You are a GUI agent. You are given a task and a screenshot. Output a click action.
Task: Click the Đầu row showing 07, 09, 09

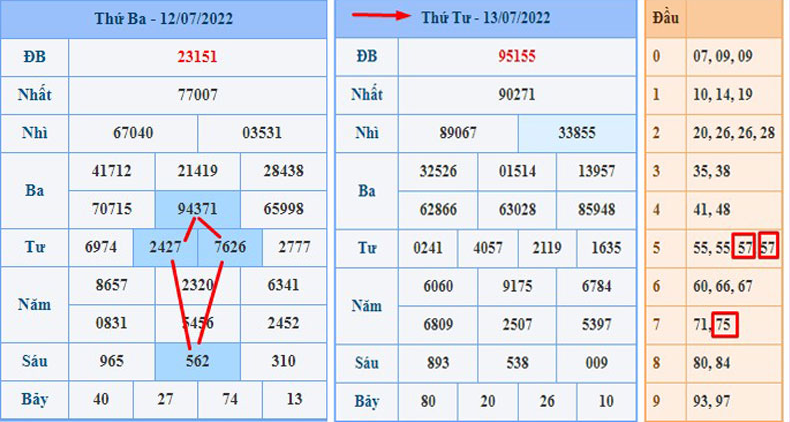(x=715, y=55)
